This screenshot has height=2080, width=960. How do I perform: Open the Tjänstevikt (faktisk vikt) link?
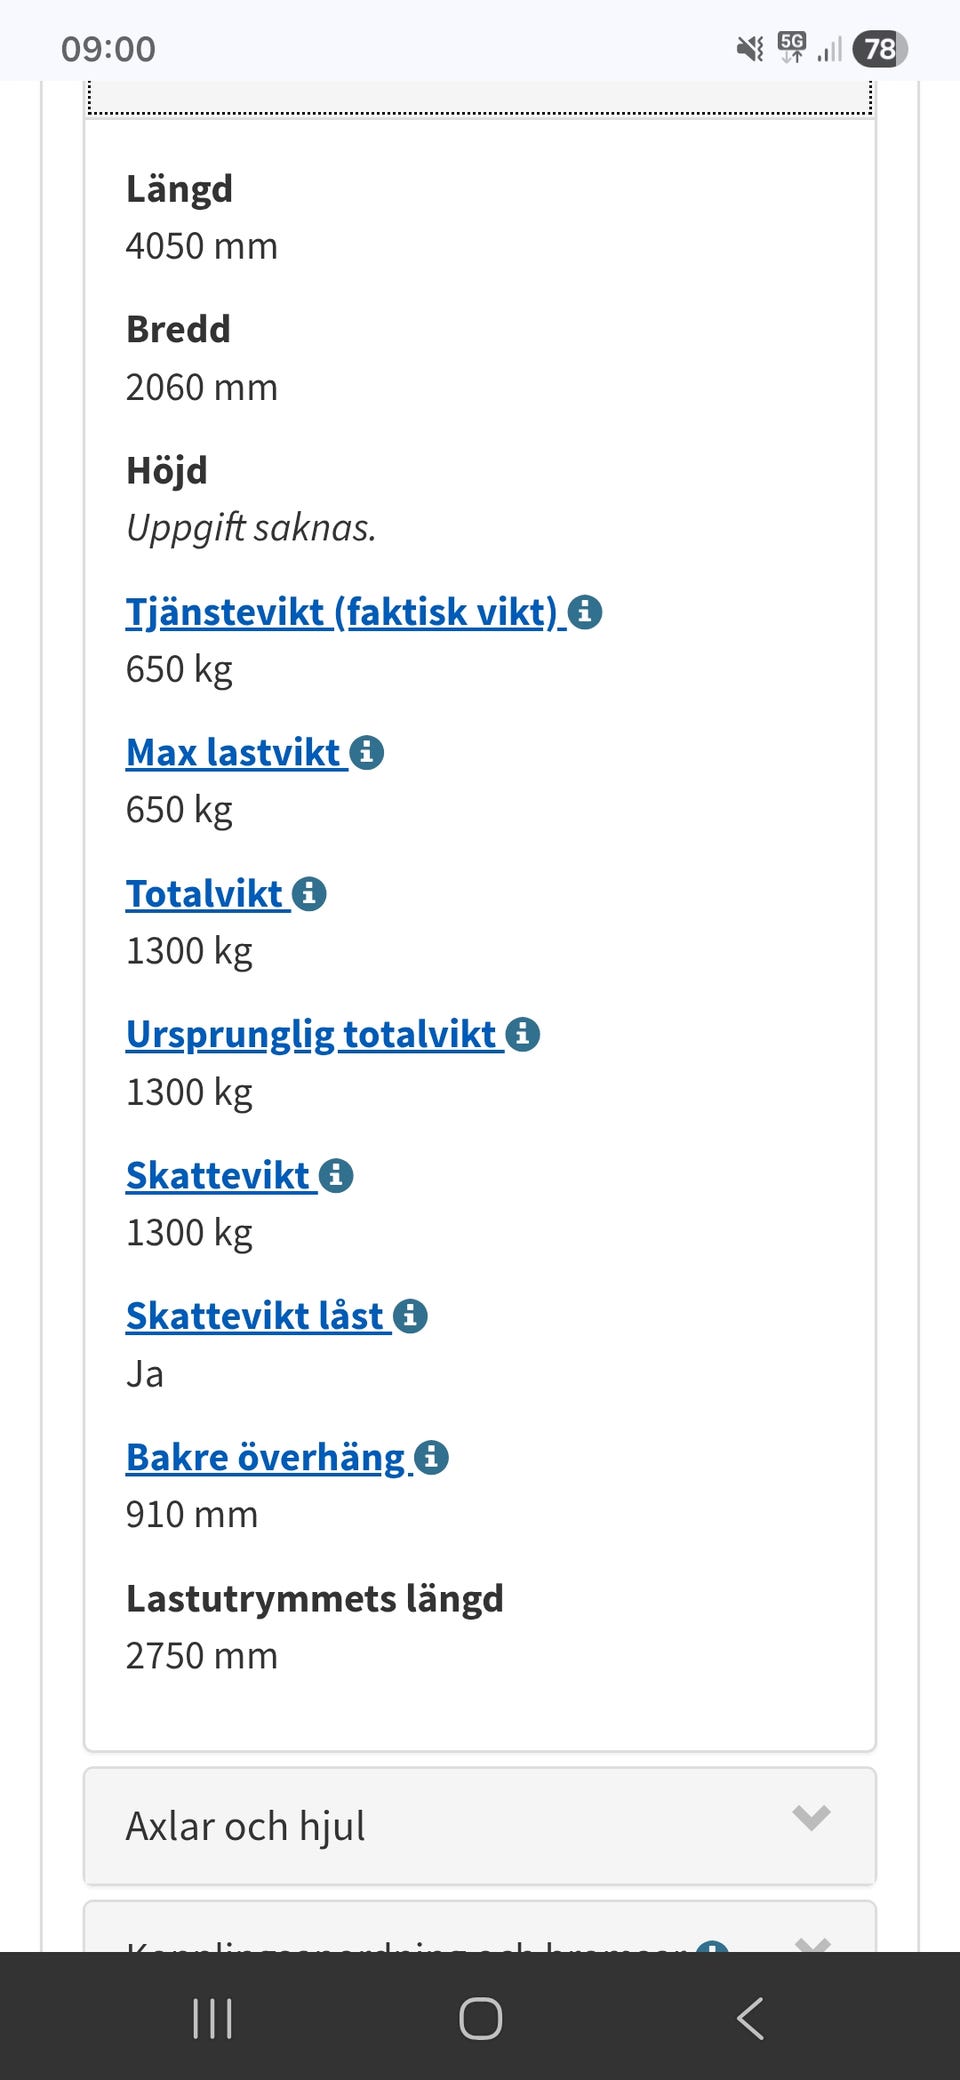pos(340,612)
